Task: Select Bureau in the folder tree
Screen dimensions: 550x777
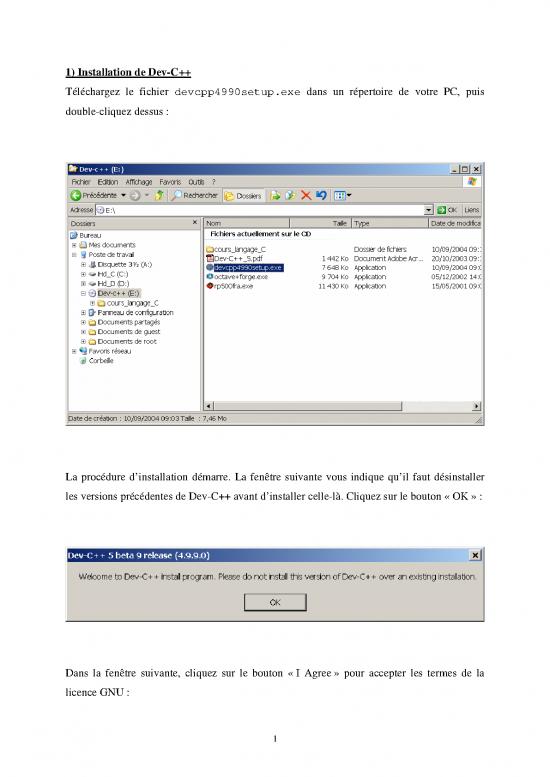Action: (90, 235)
